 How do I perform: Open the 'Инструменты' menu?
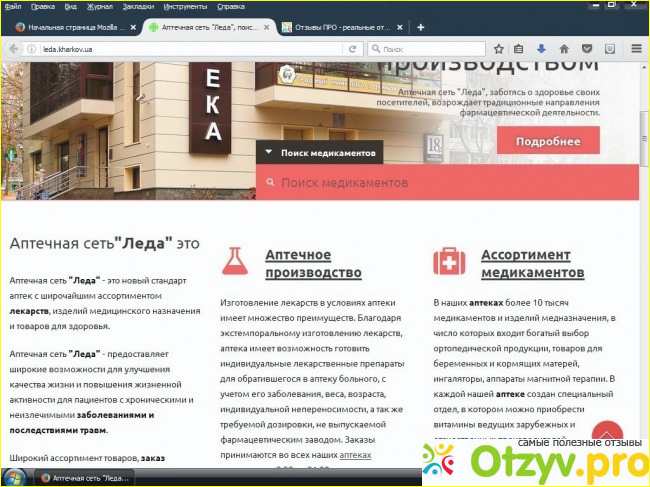185,6
